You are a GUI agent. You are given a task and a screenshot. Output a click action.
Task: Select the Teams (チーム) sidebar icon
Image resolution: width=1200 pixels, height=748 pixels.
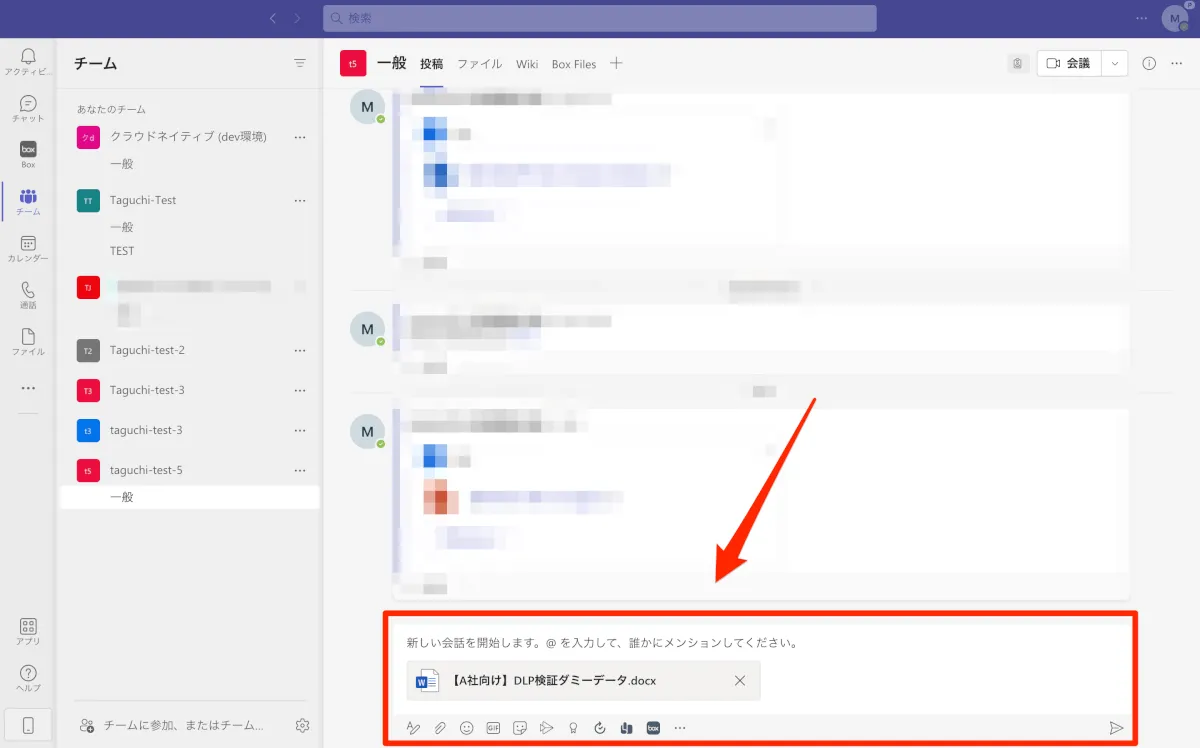(28, 201)
